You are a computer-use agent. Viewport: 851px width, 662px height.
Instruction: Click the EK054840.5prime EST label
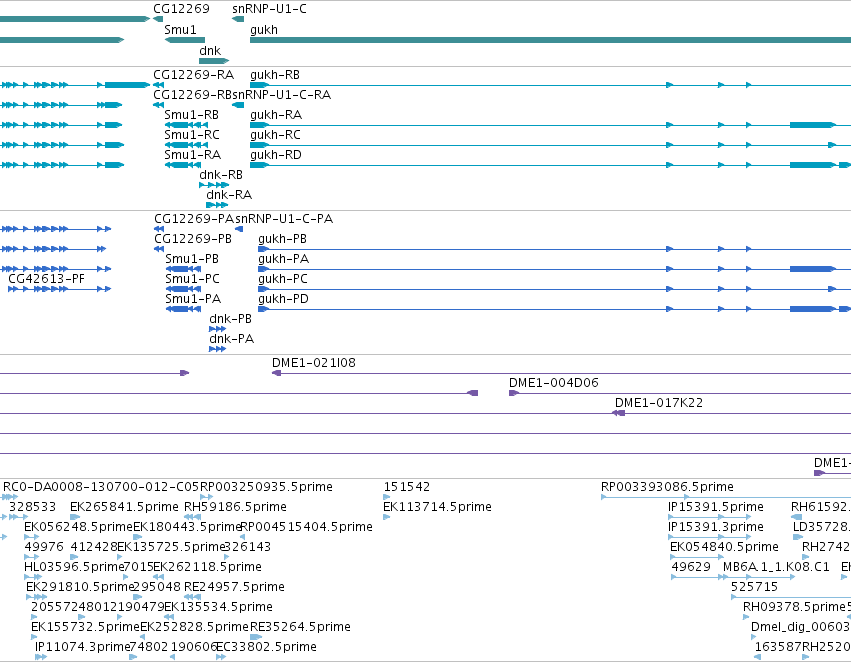pyautogui.click(x=725, y=548)
